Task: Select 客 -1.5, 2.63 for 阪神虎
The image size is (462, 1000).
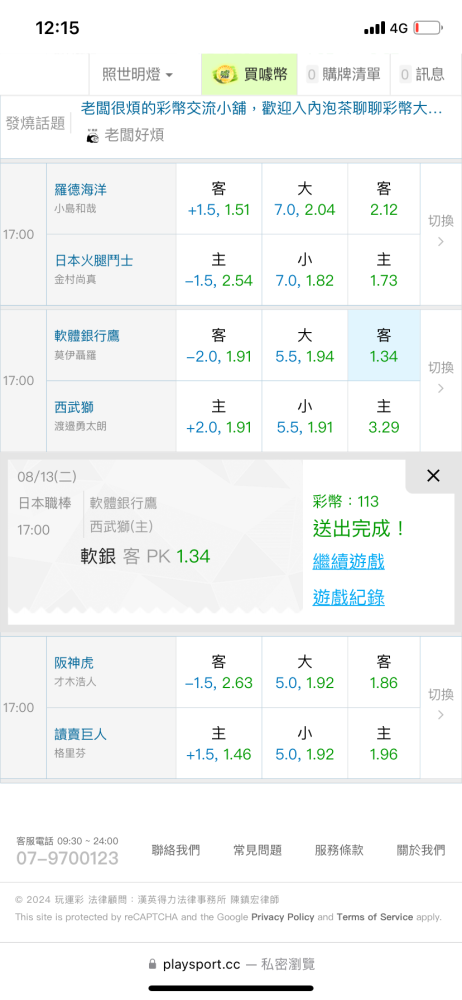Action: click(219, 672)
